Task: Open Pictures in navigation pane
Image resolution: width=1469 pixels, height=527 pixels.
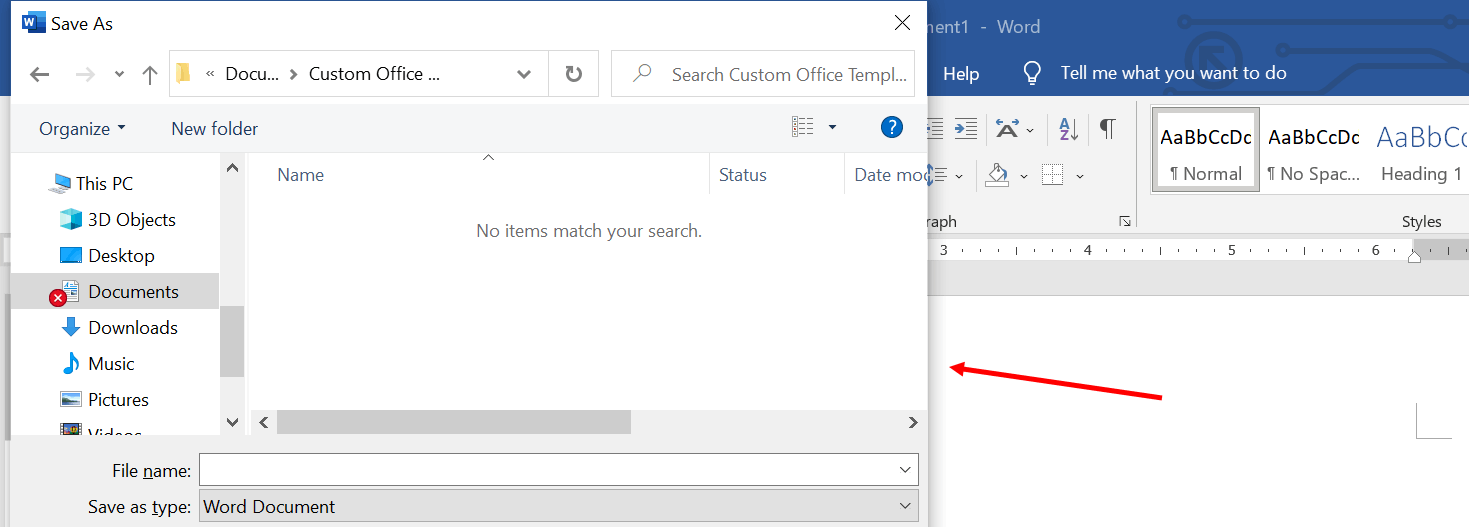Action: [118, 399]
